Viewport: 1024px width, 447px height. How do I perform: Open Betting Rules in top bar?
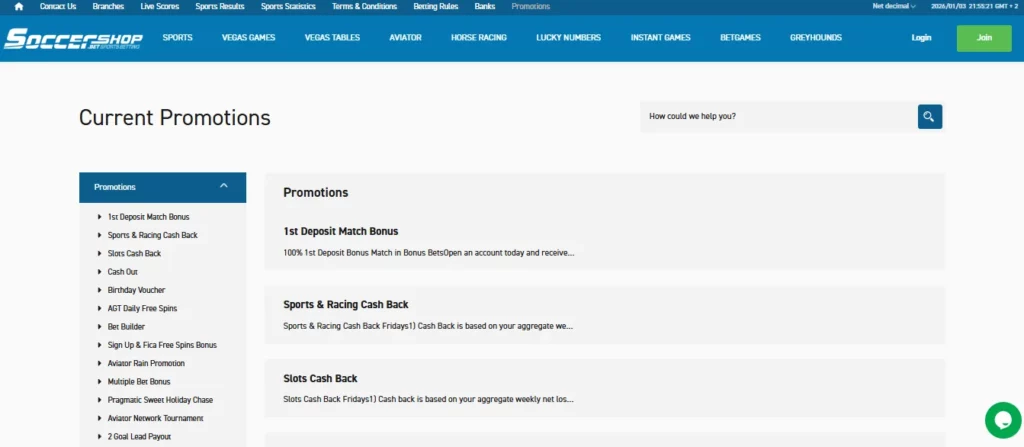click(x=435, y=6)
